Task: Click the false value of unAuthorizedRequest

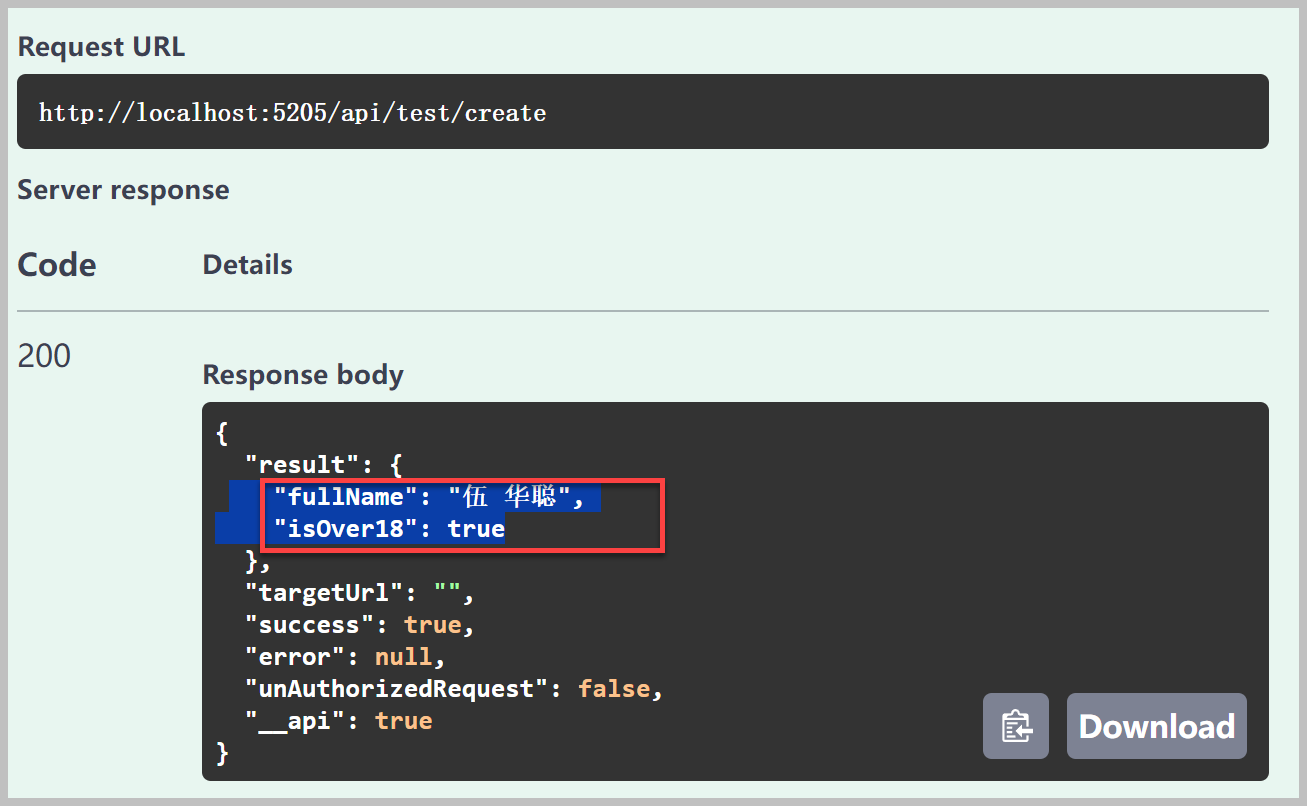Action: pos(614,689)
